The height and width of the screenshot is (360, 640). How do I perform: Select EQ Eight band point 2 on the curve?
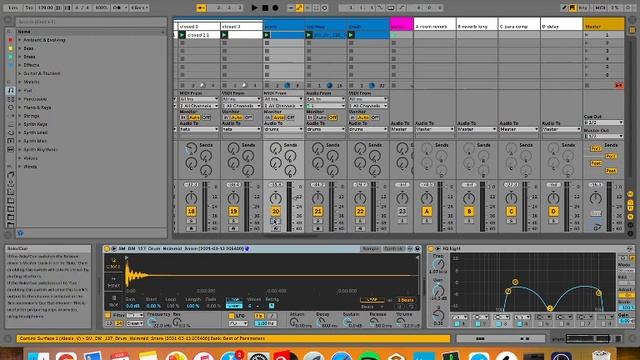[515, 282]
